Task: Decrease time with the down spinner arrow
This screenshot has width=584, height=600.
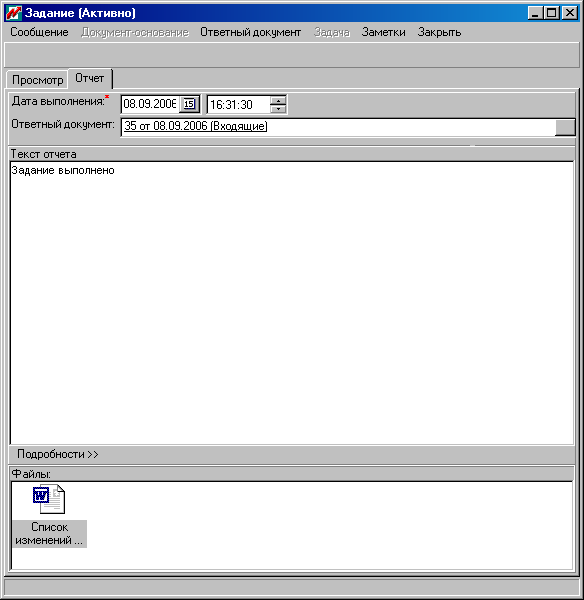Action: click(x=278, y=109)
